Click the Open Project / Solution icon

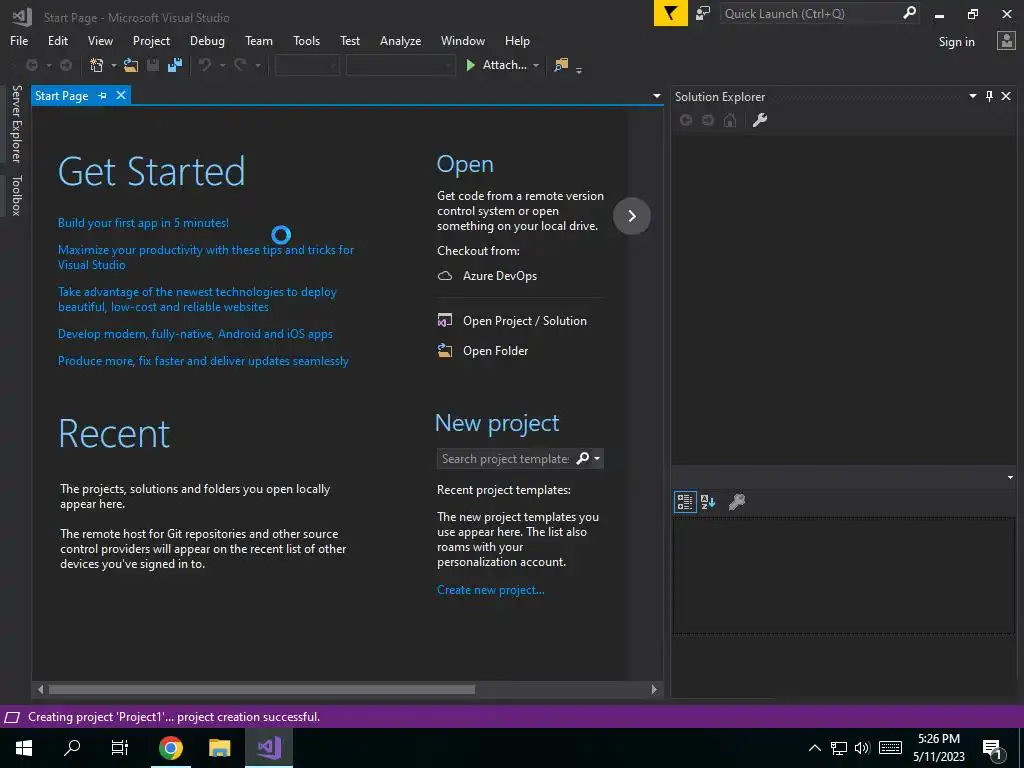[445, 321]
